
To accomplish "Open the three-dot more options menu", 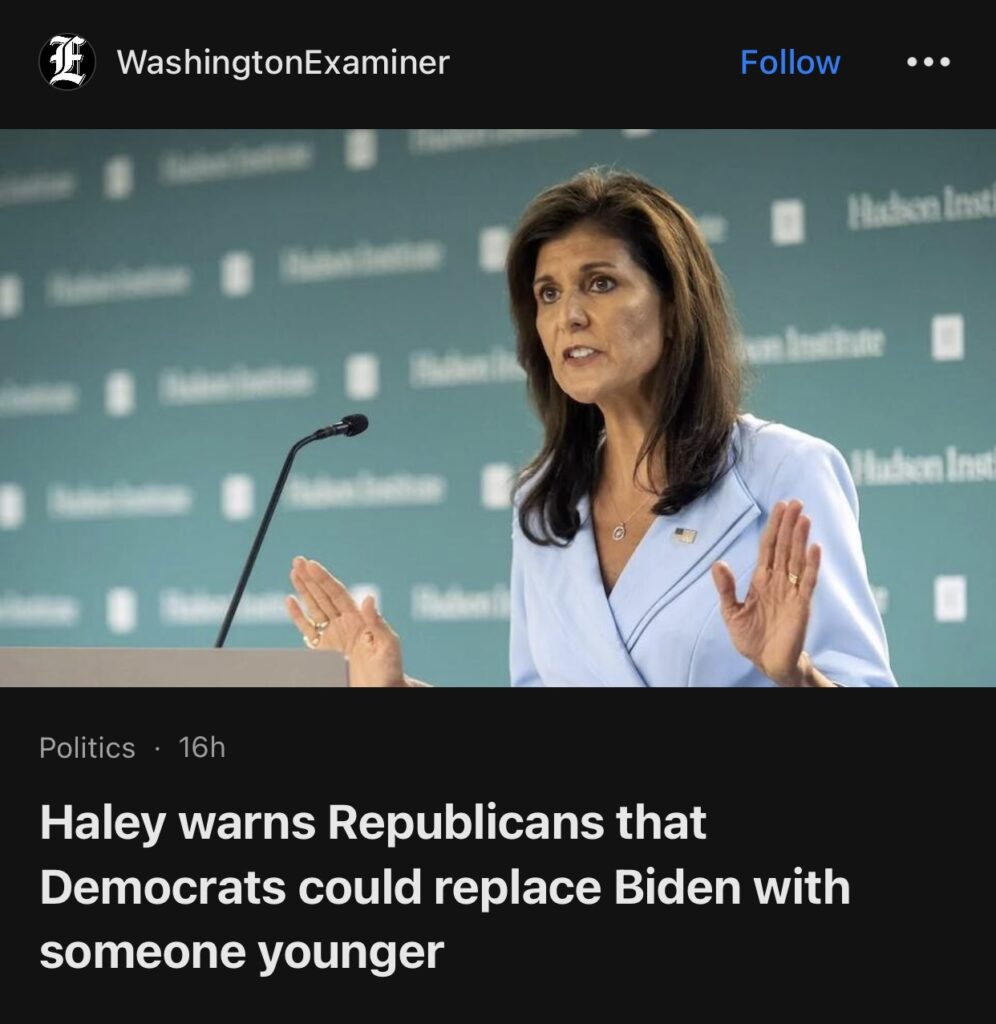I will pos(928,63).
